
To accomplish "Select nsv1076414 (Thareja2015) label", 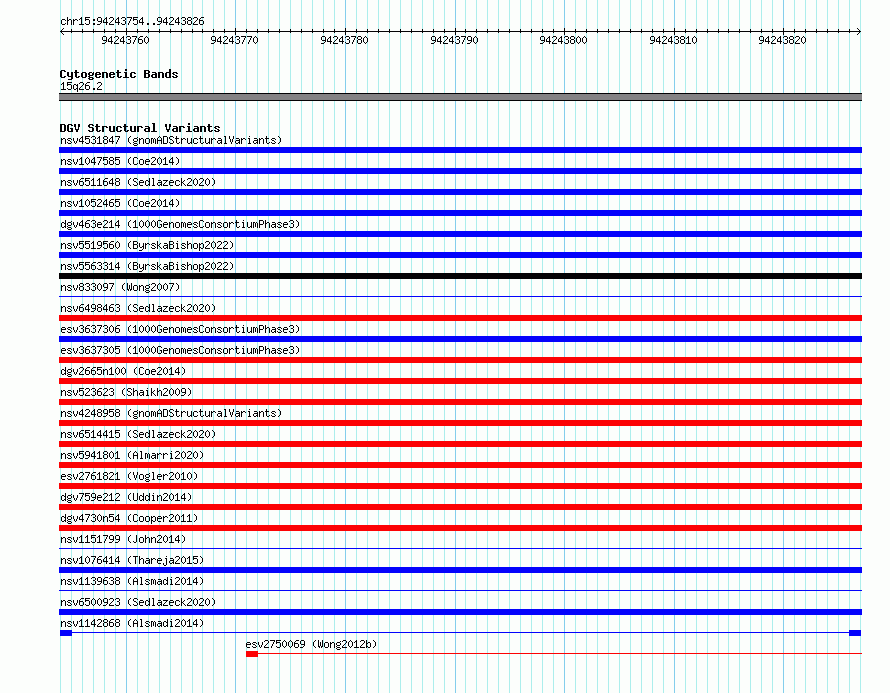I will point(132,560).
